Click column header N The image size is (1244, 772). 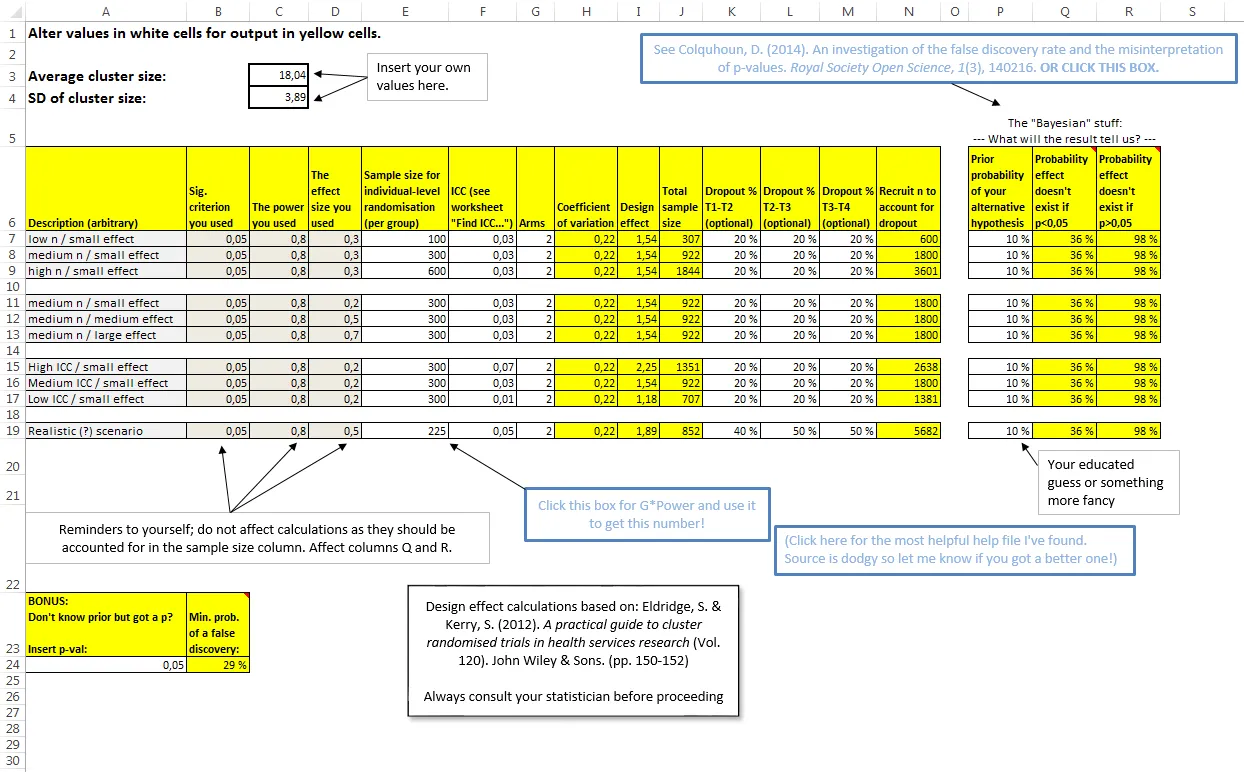point(908,10)
